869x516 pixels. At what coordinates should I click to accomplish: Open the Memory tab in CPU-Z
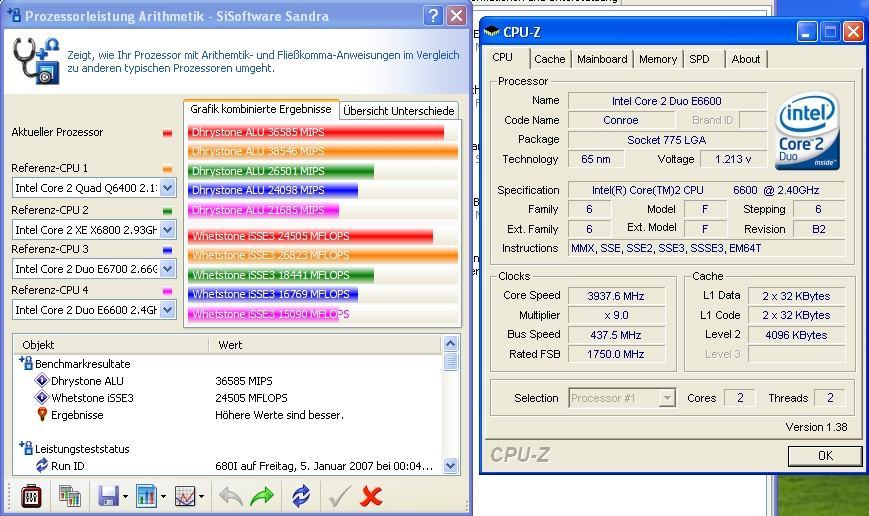point(658,59)
